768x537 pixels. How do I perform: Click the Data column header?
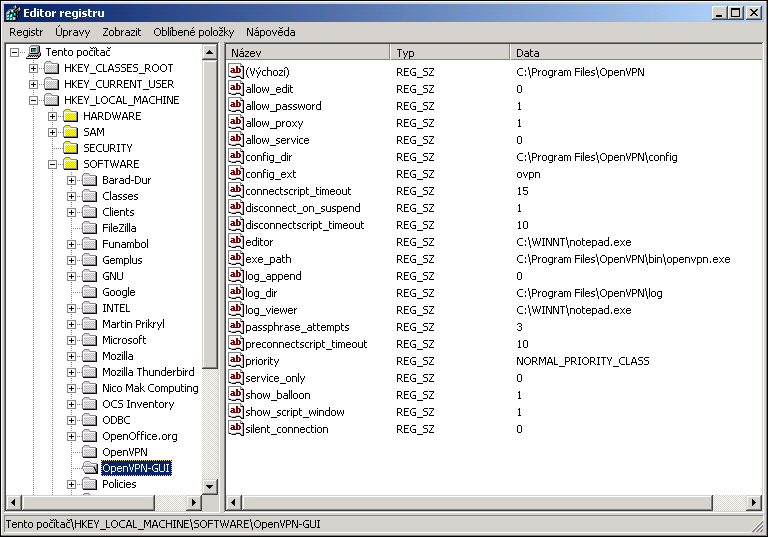point(636,52)
